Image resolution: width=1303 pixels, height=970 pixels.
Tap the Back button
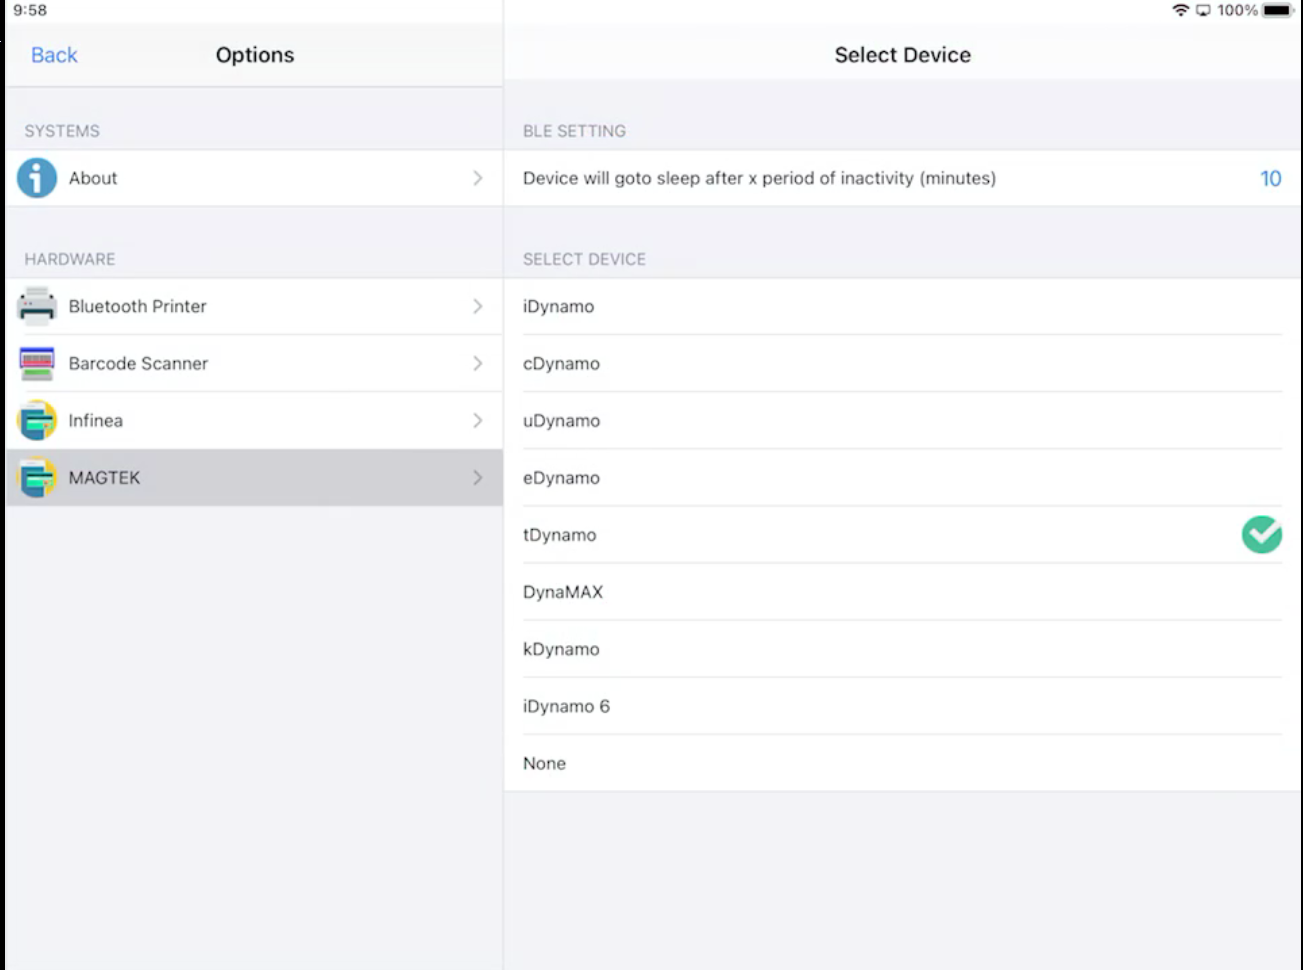(54, 55)
